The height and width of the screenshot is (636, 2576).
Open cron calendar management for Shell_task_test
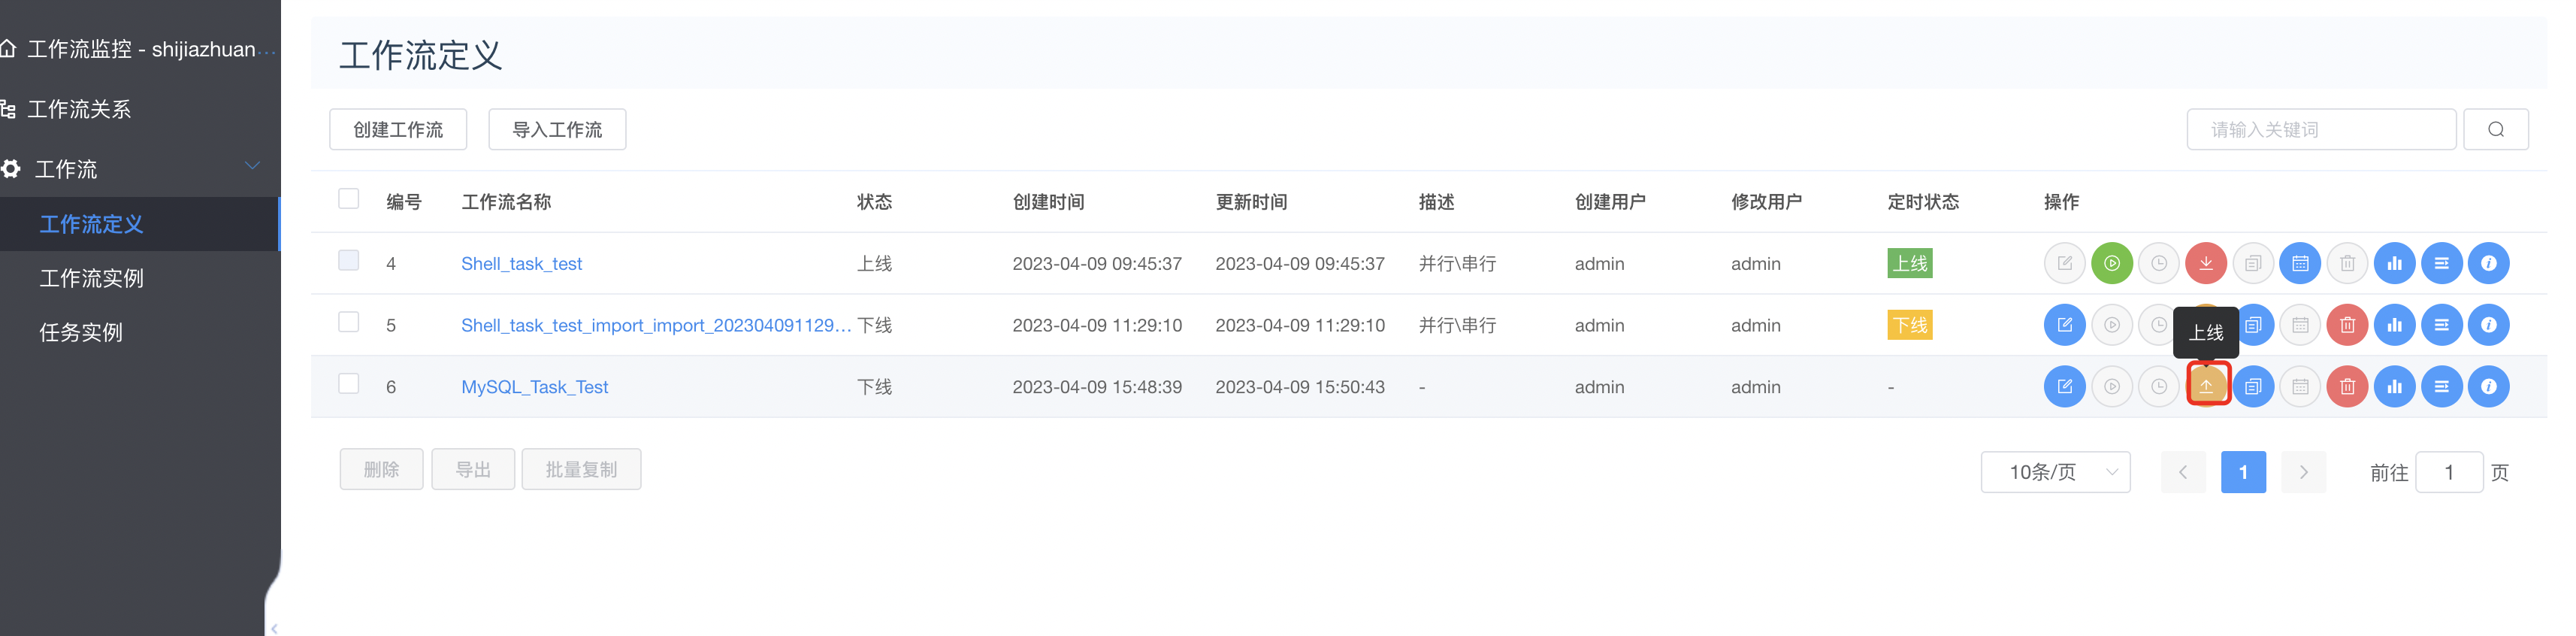click(2300, 264)
